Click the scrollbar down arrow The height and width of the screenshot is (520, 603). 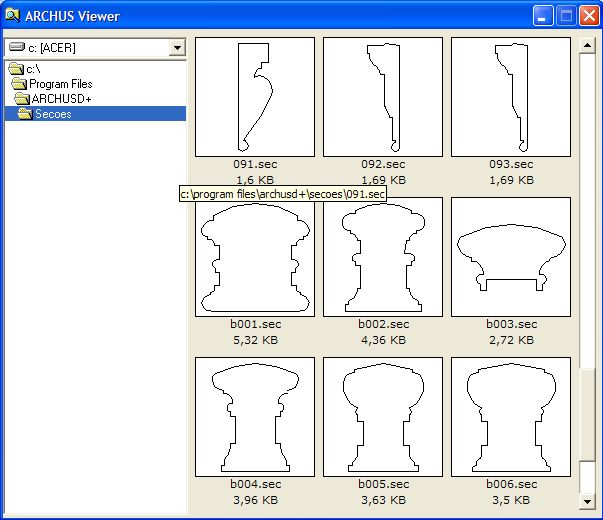click(587, 501)
